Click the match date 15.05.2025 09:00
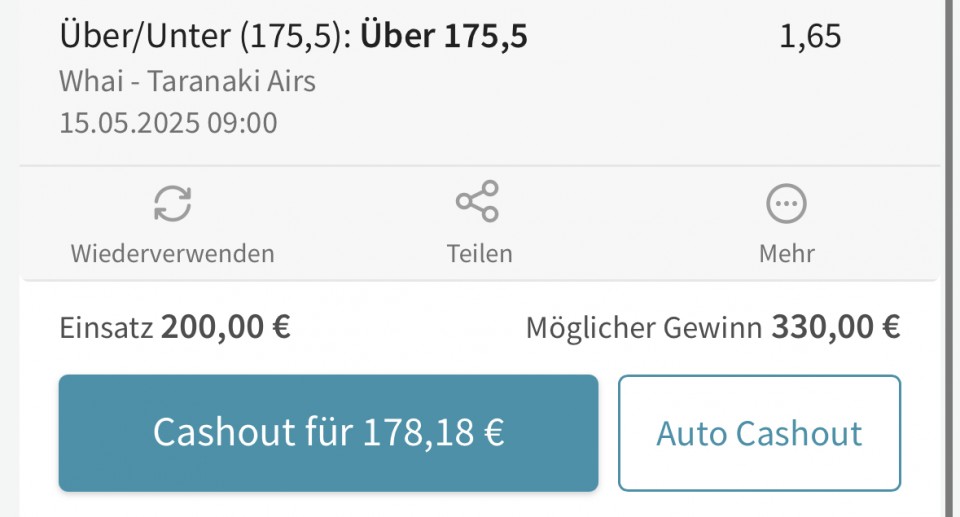960x517 pixels. pyautogui.click(x=168, y=123)
